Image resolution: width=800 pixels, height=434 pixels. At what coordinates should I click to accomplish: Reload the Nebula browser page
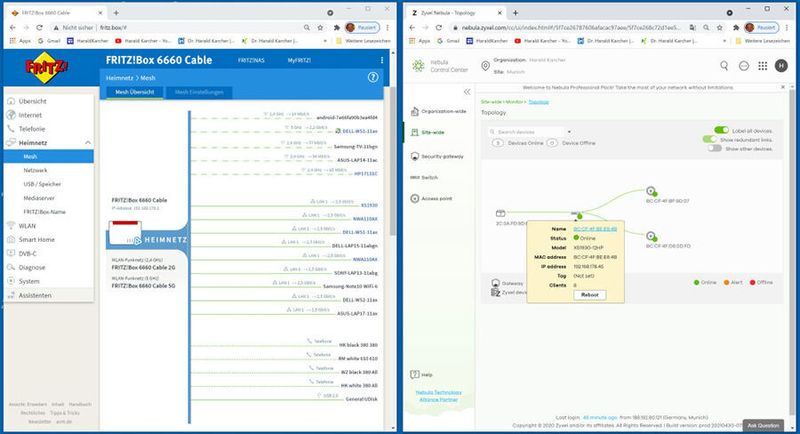coord(439,28)
